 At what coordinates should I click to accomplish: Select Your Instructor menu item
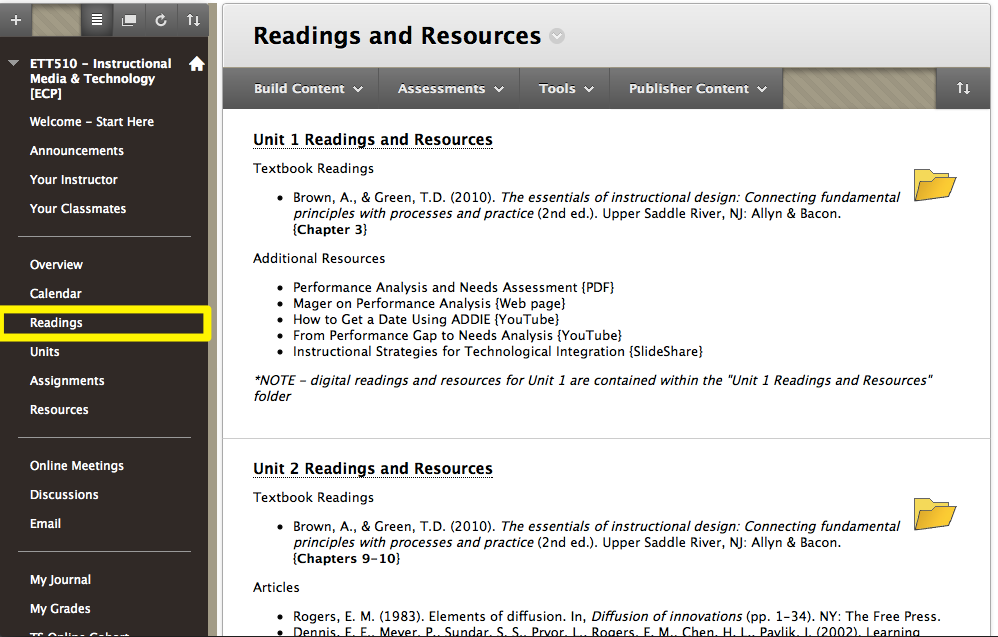(x=73, y=179)
